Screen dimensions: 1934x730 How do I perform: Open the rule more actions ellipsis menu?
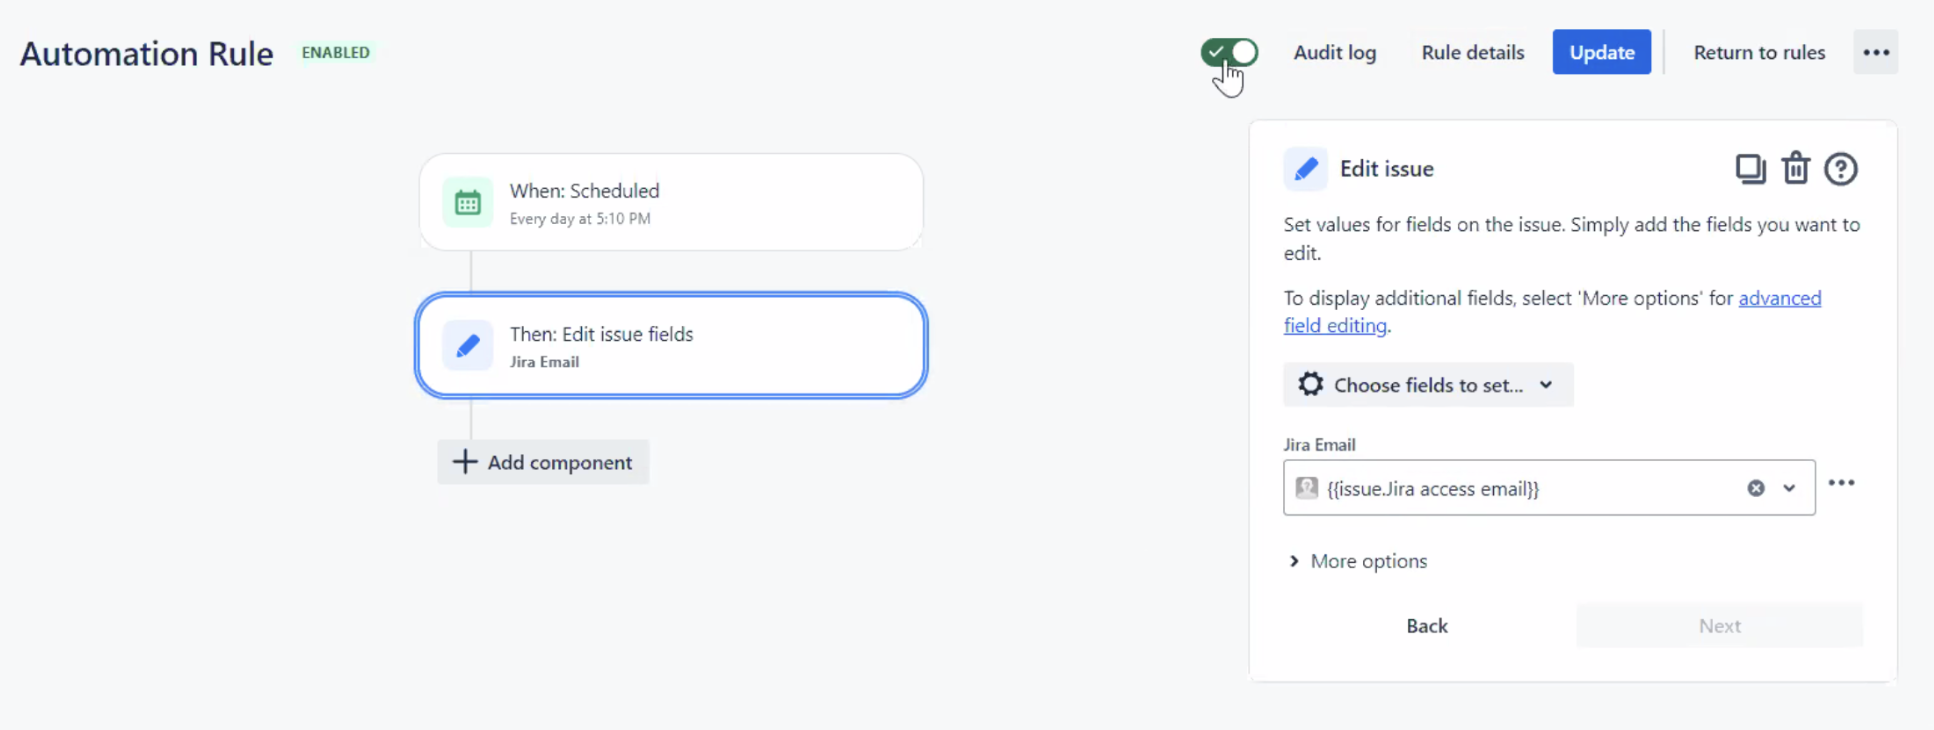pyautogui.click(x=1875, y=52)
